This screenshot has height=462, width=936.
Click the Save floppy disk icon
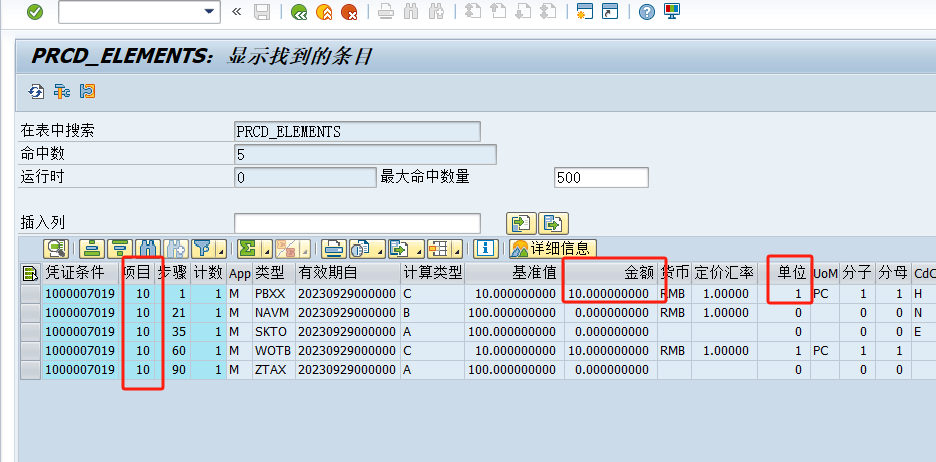pyautogui.click(x=262, y=12)
